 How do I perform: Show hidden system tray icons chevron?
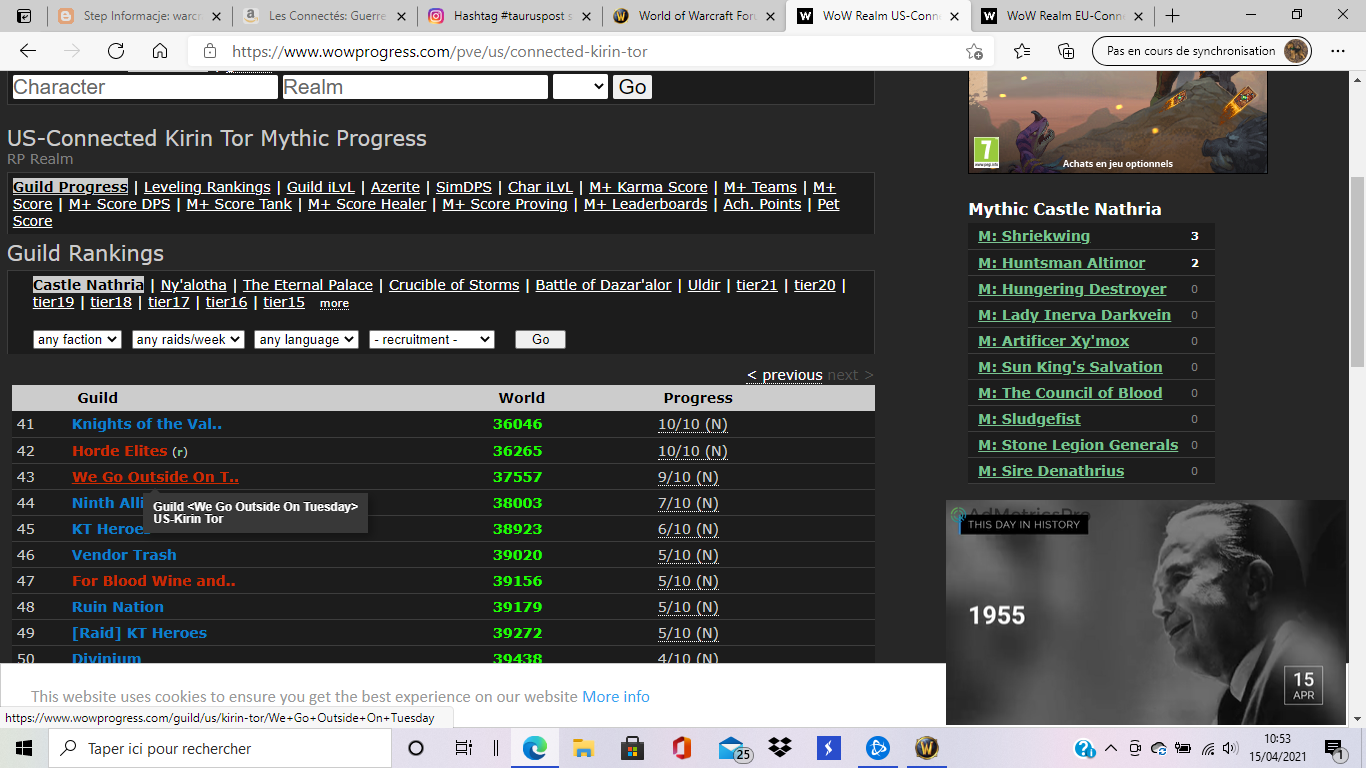click(1111, 748)
